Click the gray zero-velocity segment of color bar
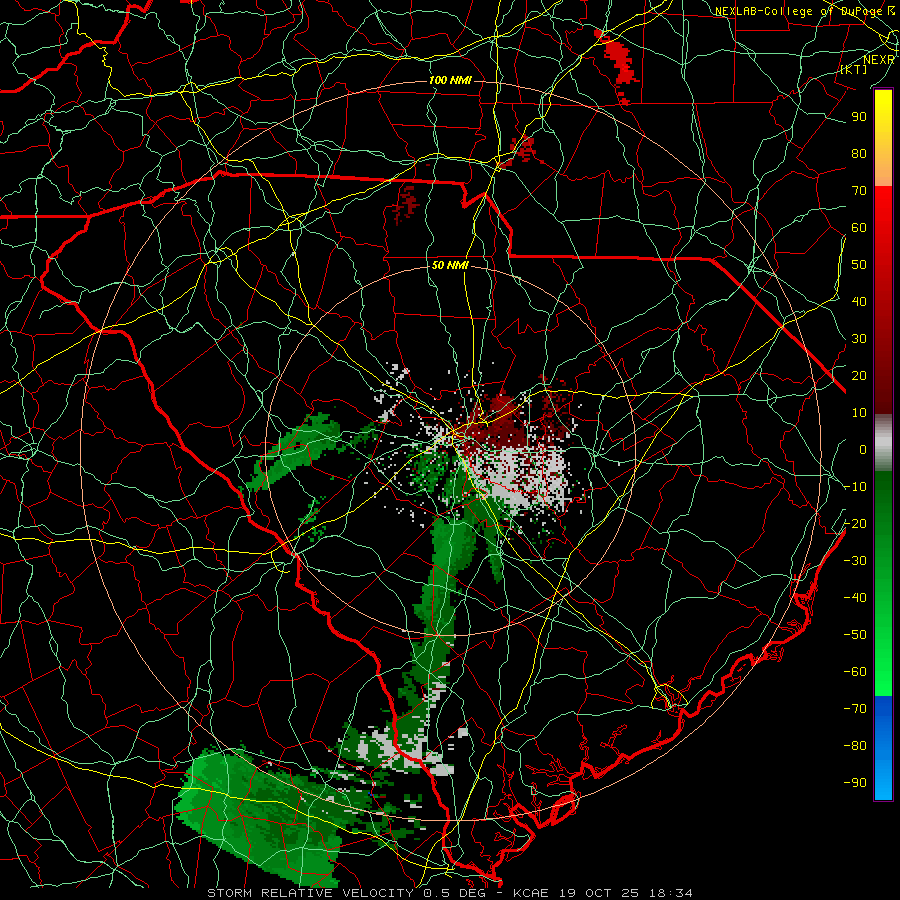 click(883, 443)
